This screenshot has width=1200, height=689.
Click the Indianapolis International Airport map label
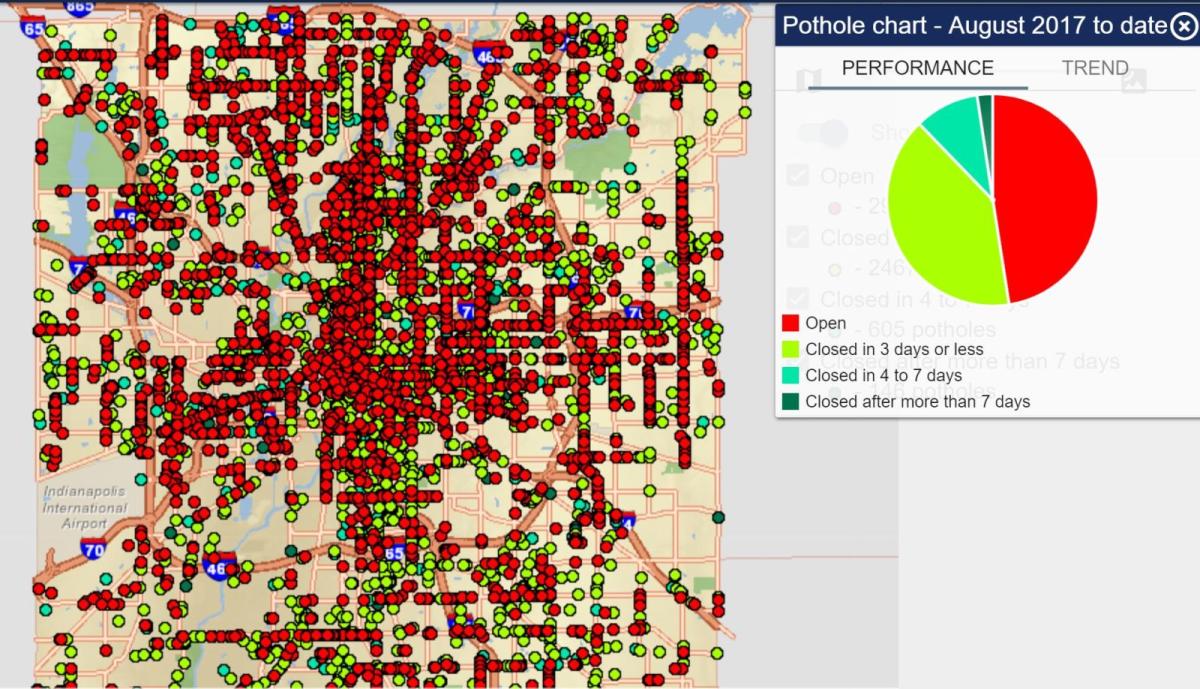click(84, 508)
